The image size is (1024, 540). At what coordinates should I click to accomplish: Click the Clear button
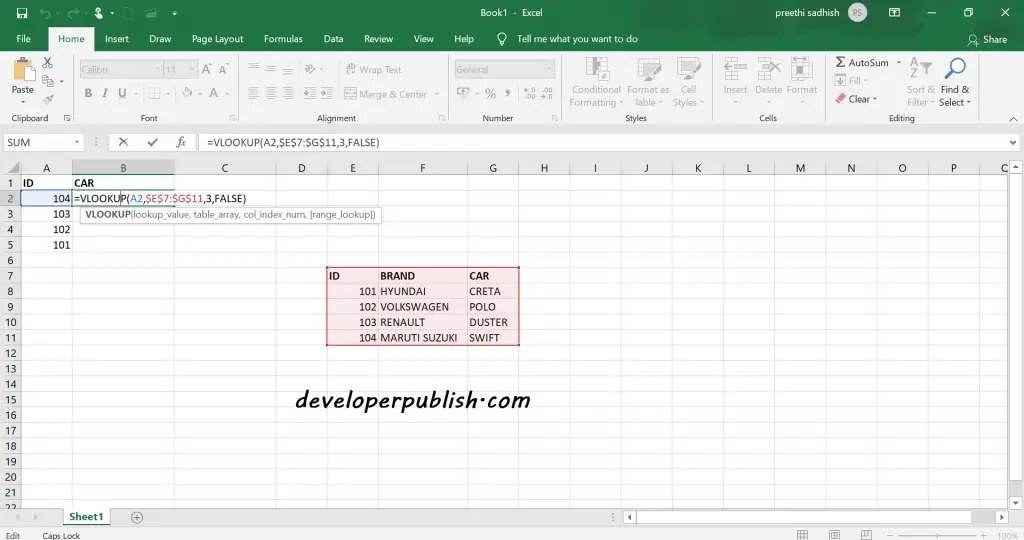point(856,99)
